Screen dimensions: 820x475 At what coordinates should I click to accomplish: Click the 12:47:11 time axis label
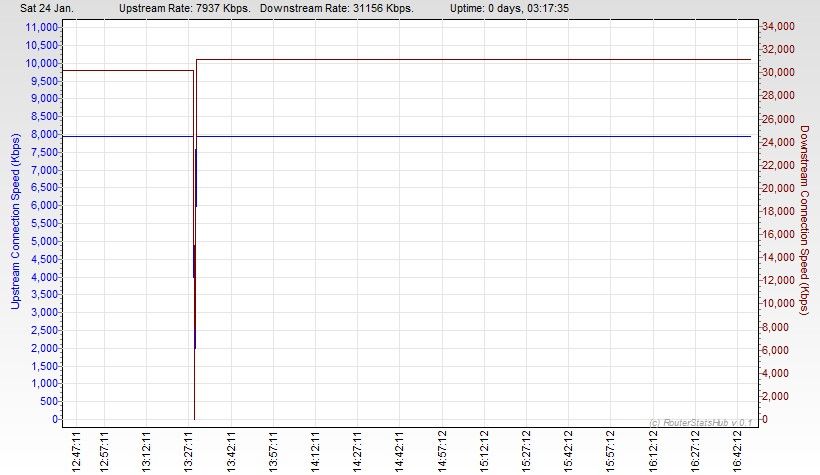(76, 451)
